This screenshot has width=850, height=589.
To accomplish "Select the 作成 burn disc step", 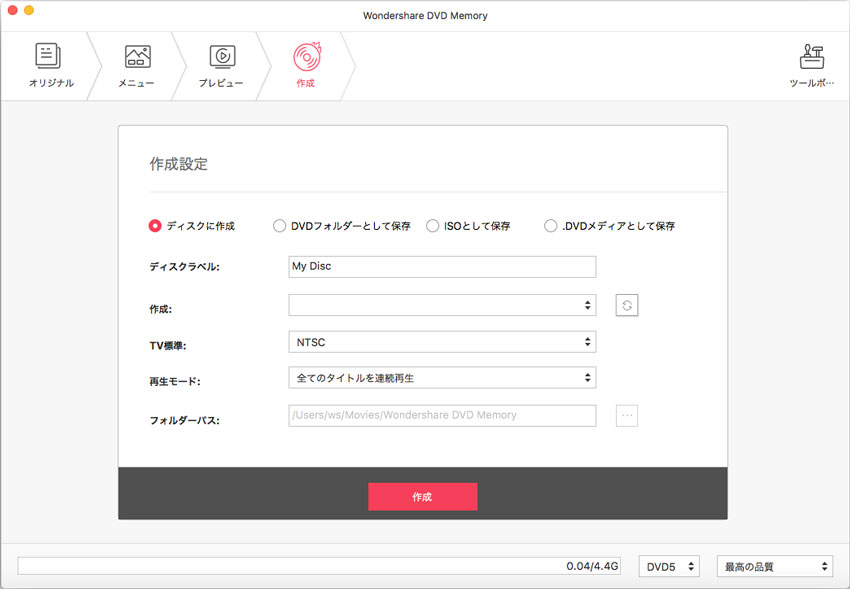I will [x=306, y=66].
